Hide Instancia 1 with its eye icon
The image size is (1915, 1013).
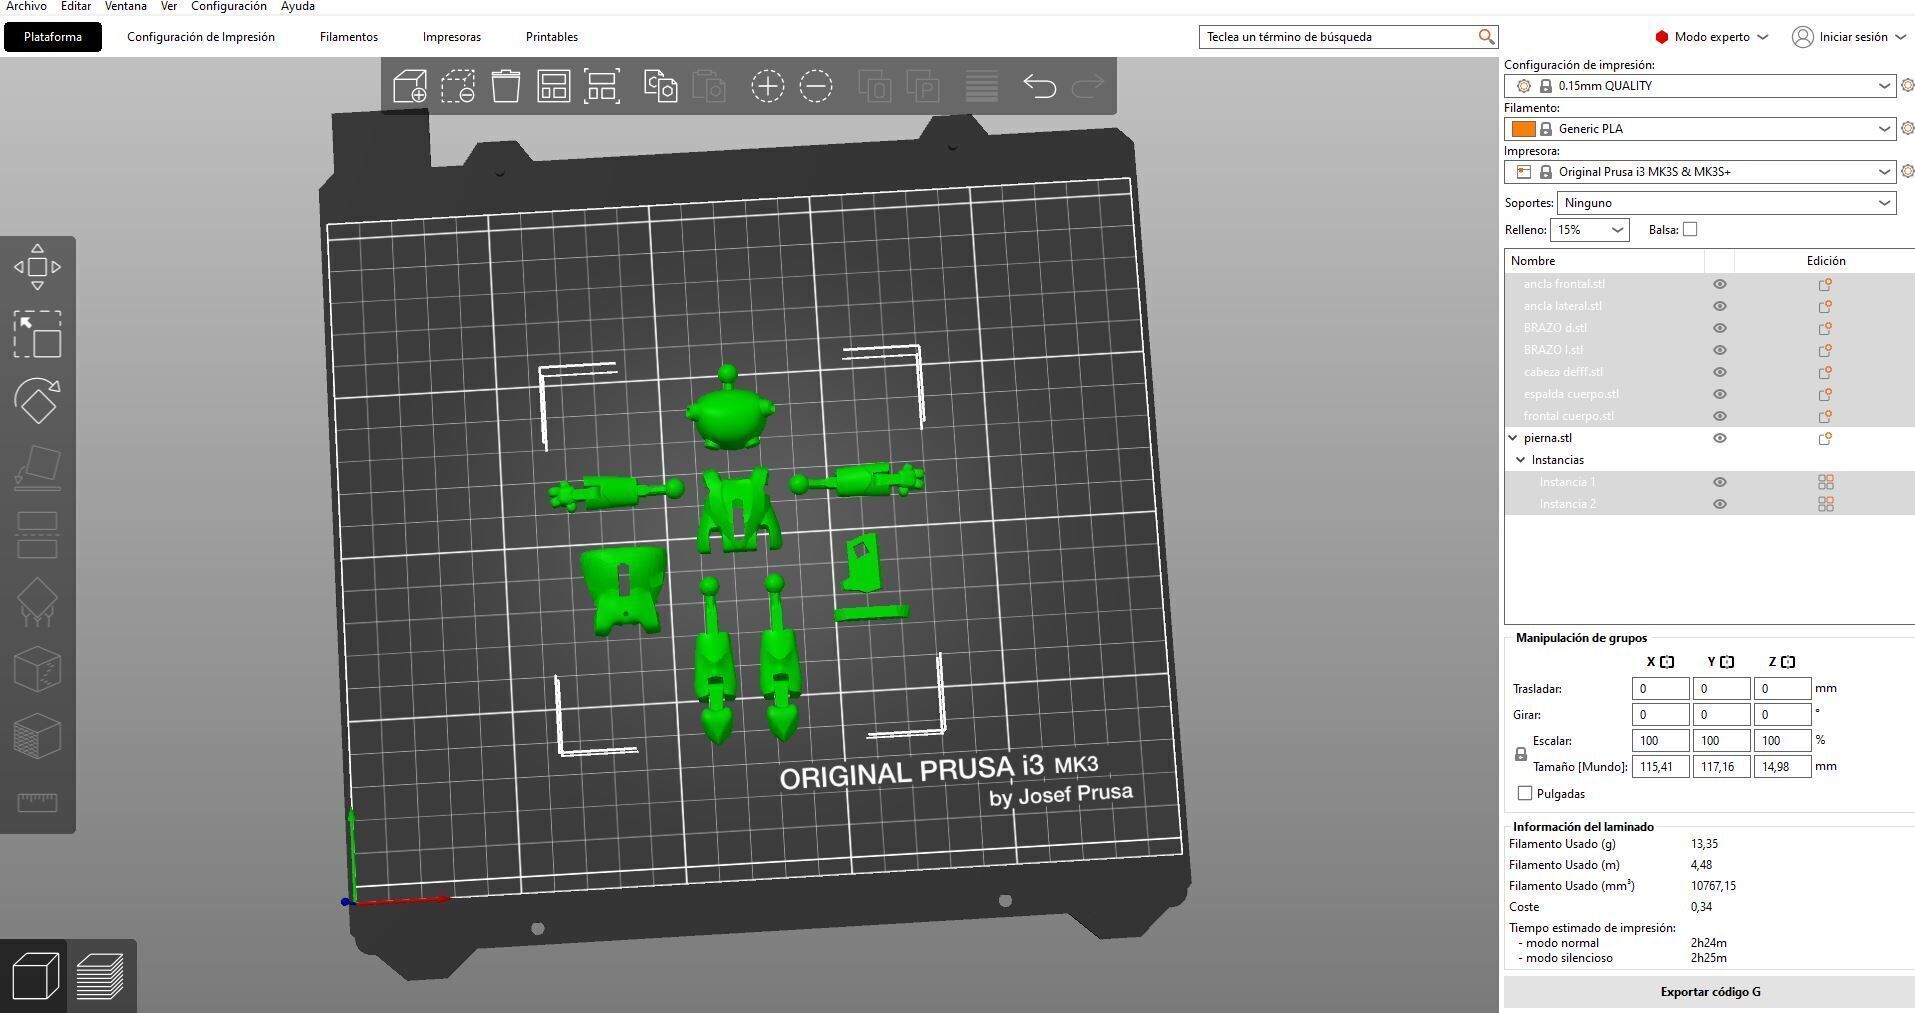[x=1720, y=482]
